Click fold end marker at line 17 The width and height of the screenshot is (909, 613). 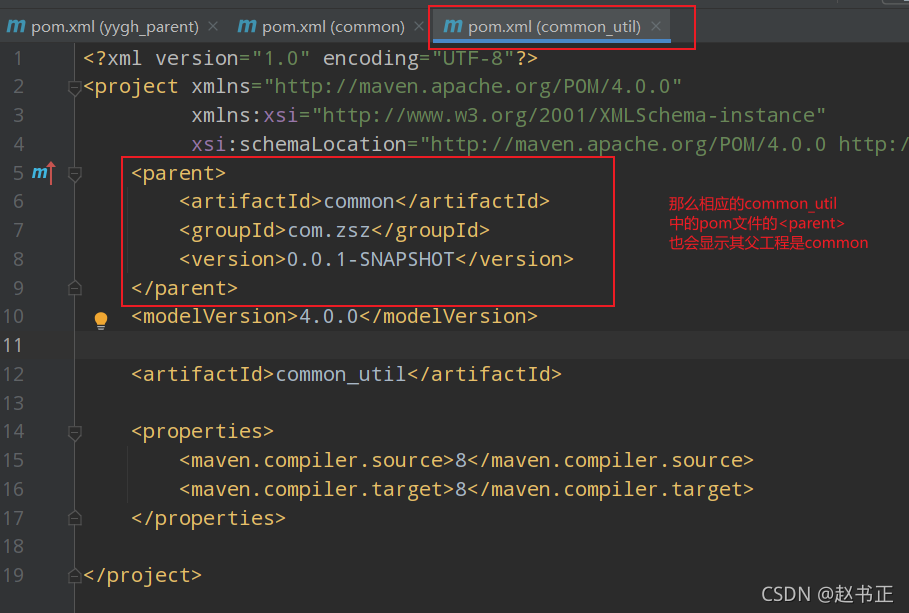pos(74,518)
